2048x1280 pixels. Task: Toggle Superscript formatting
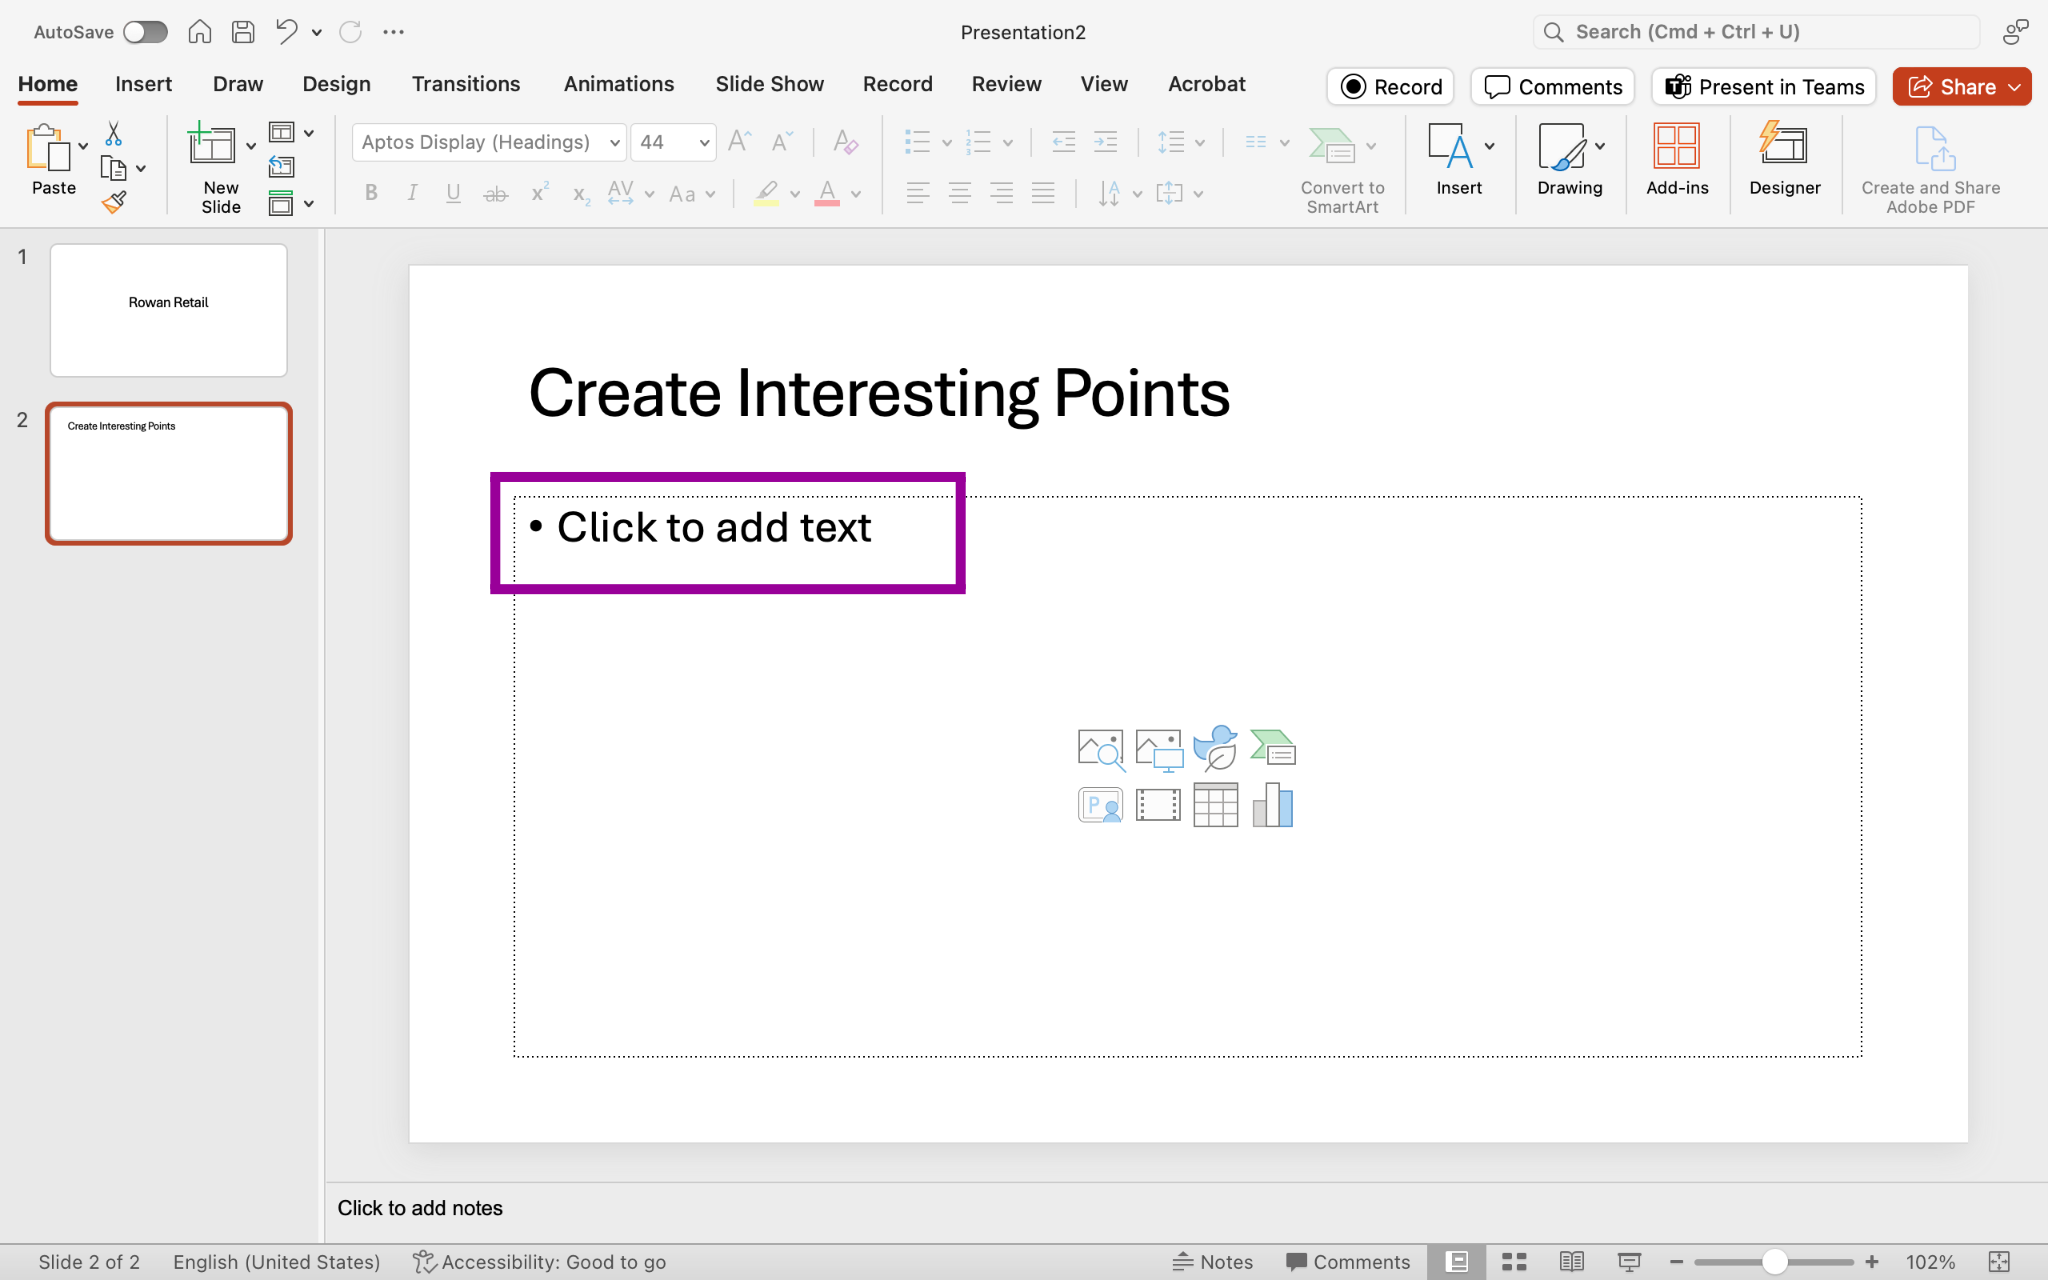pyautogui.click(x=539, y=192)
